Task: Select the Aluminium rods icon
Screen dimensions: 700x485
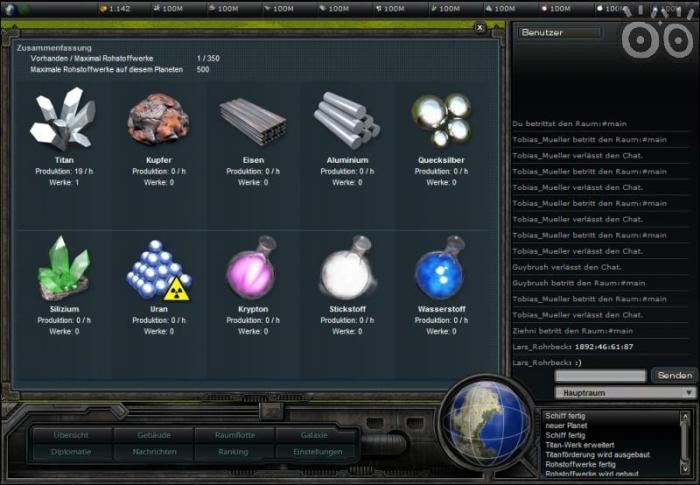Action: [x=347, y=120]
